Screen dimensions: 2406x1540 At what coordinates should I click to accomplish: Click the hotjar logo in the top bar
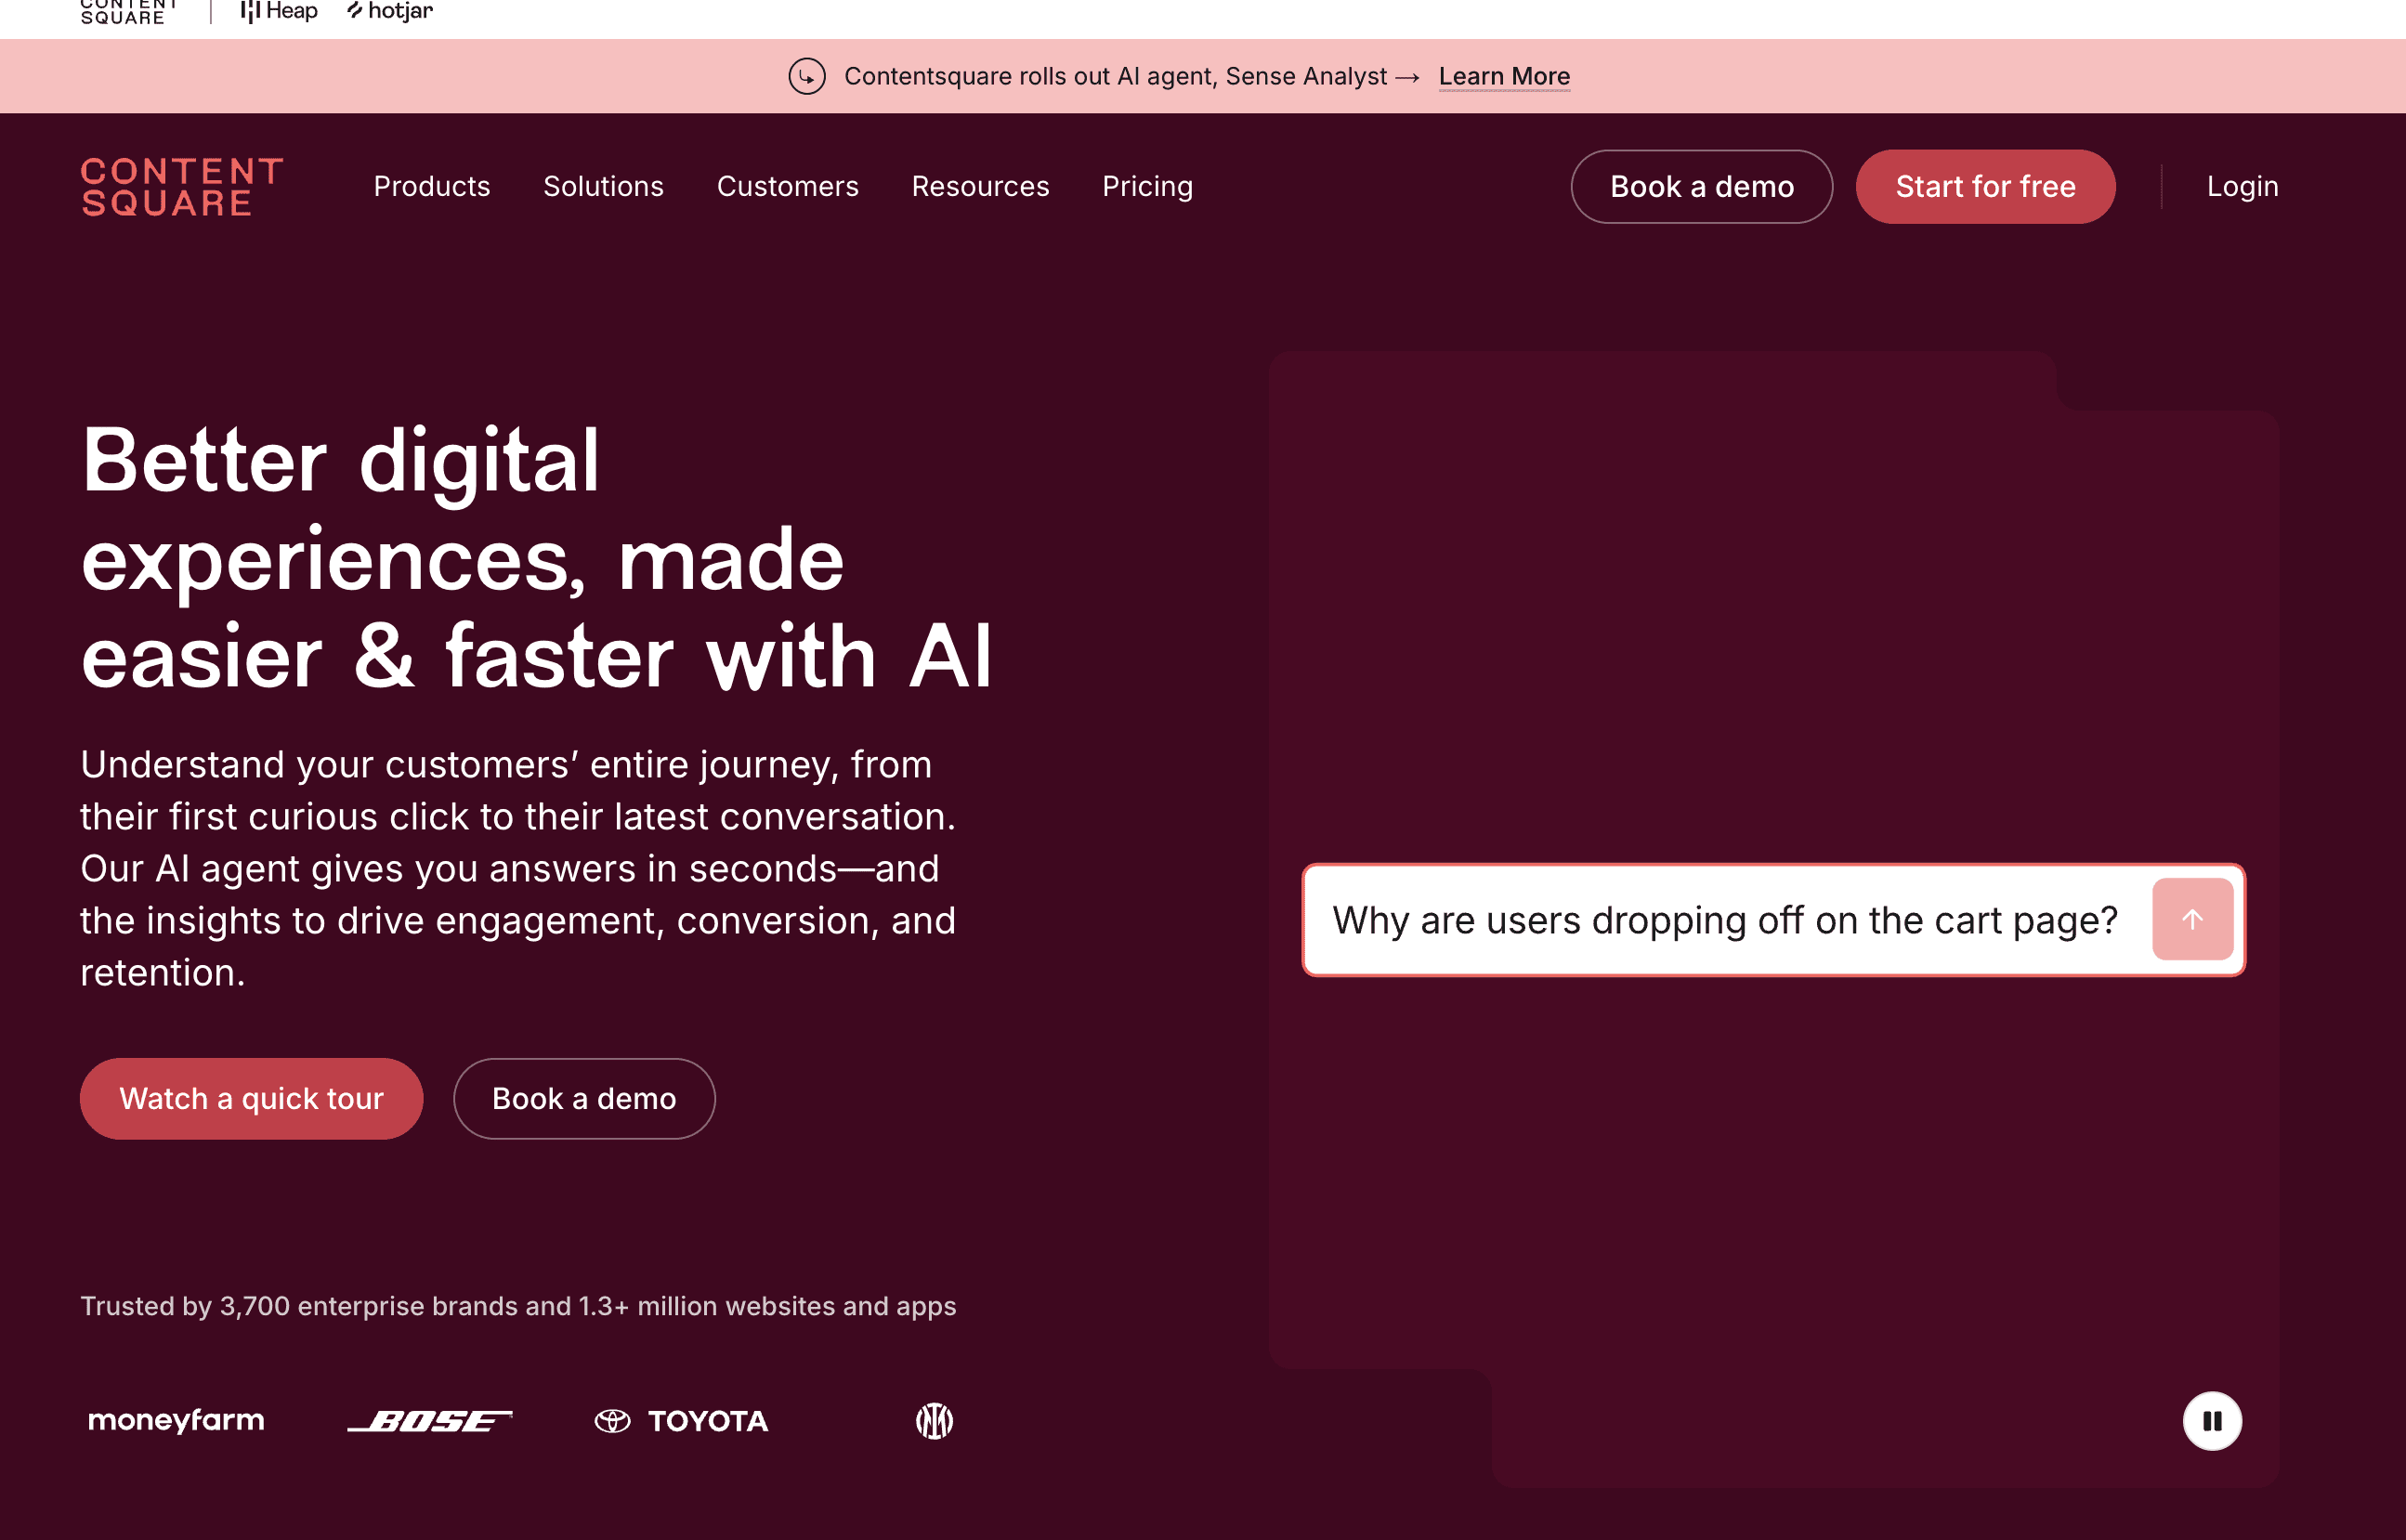(x=390, y=11)
